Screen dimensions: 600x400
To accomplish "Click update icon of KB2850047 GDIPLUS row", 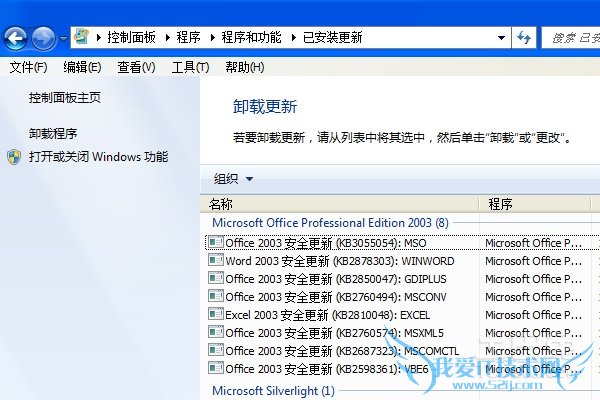I will pyautogui.click(x=216, y=278).
